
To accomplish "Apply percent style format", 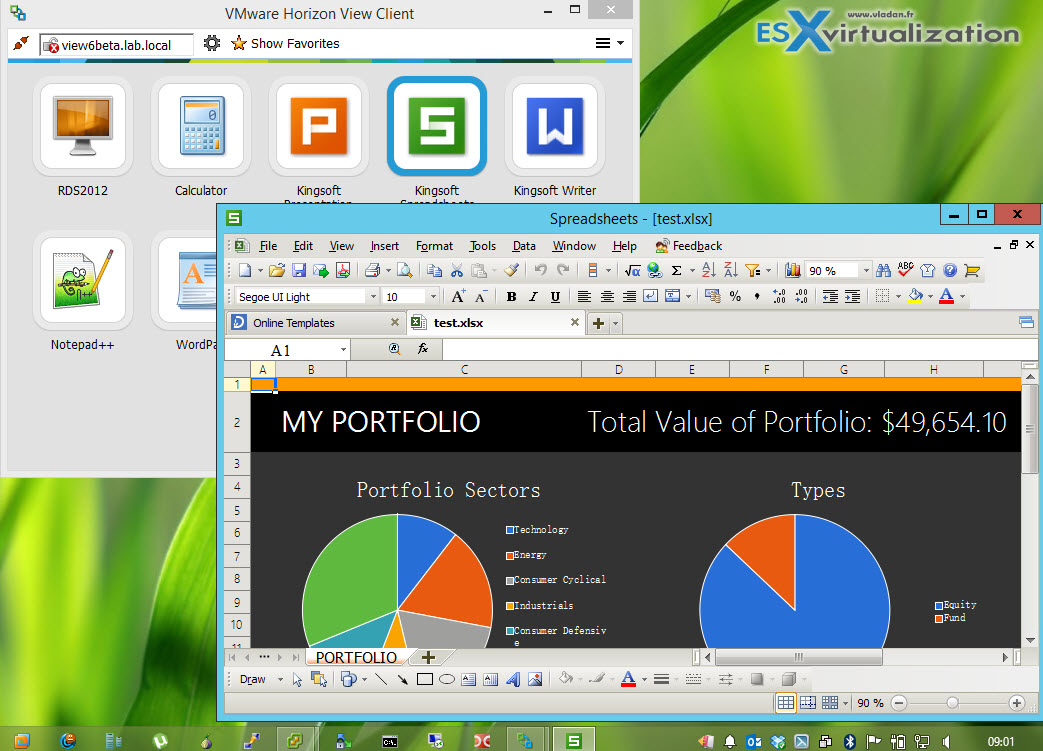I will click(x=735, y=297).
